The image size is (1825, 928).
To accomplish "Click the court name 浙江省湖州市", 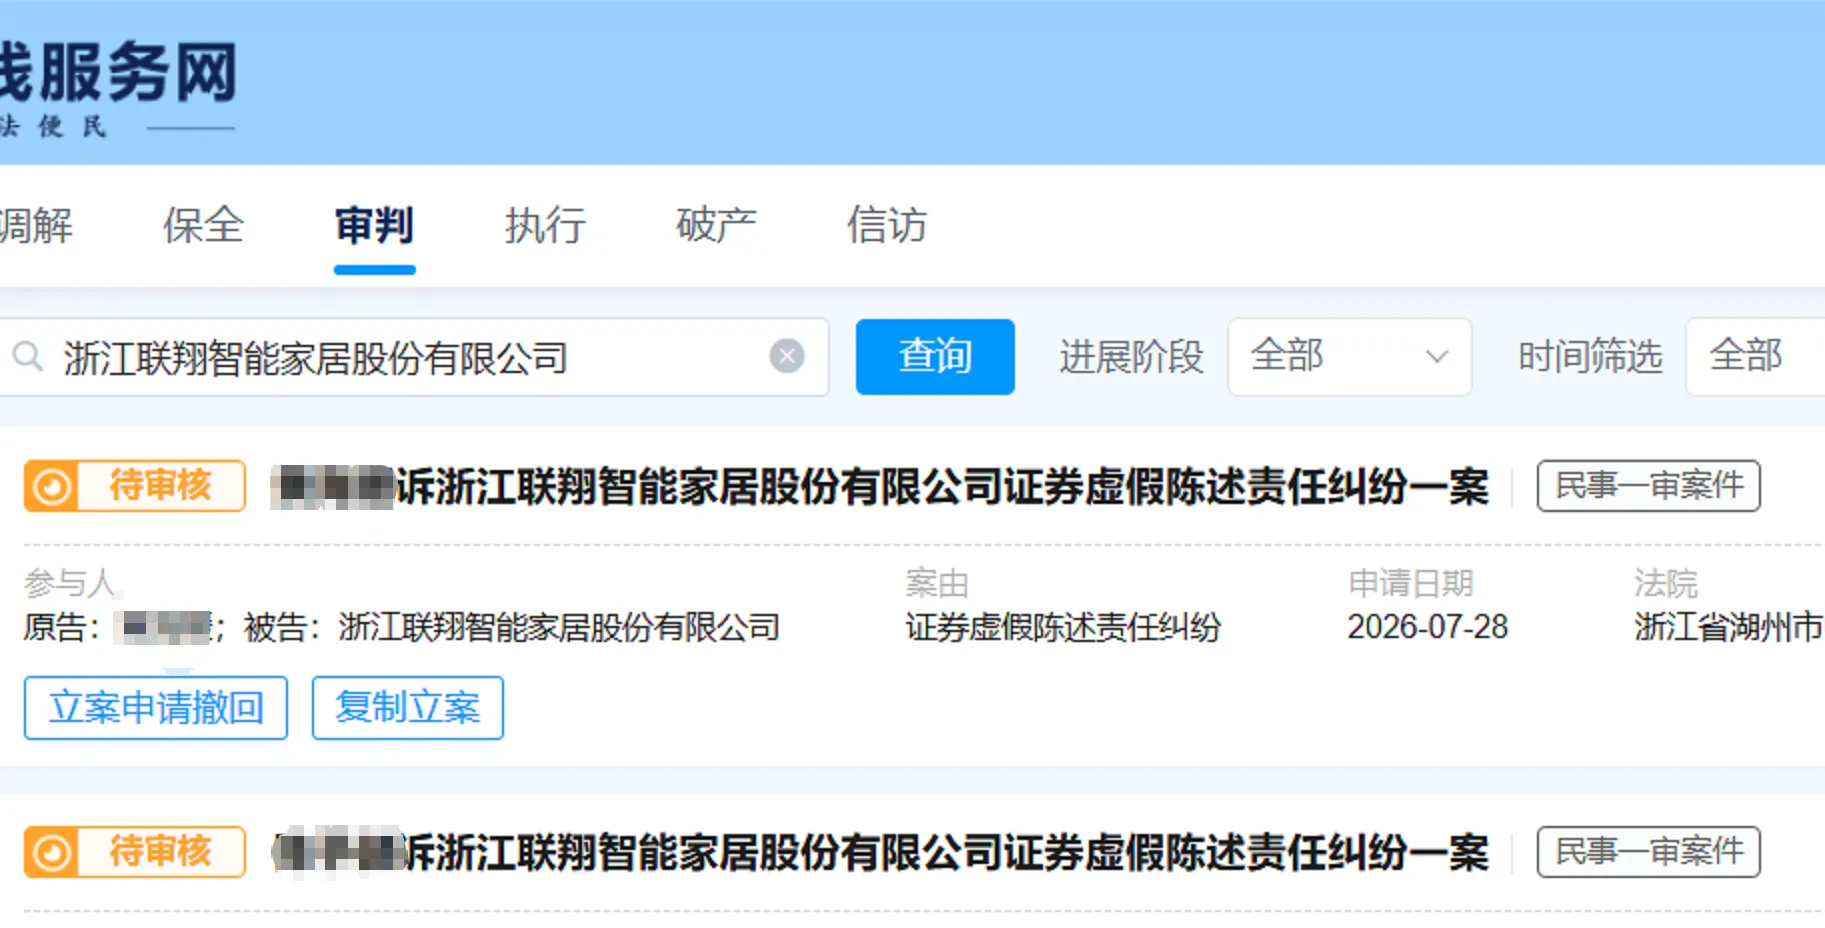I will tap(1729, 627).
